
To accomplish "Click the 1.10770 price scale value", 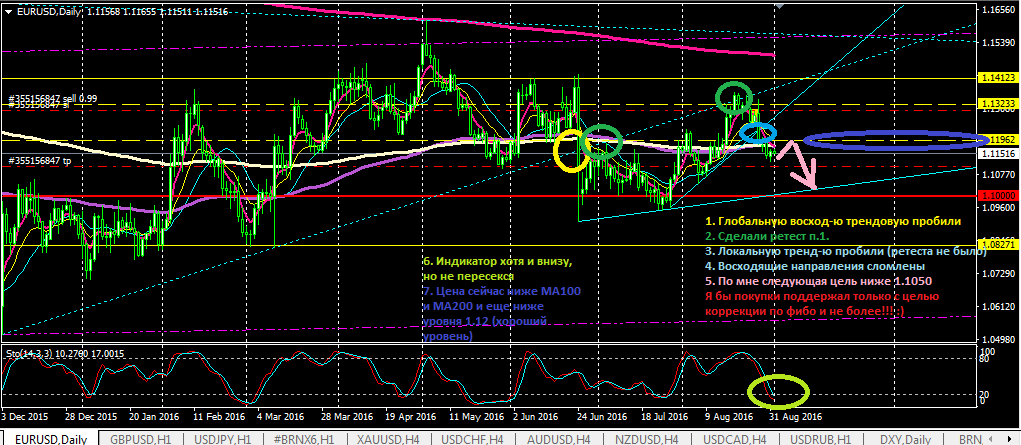I will (x=1000, y=175).
